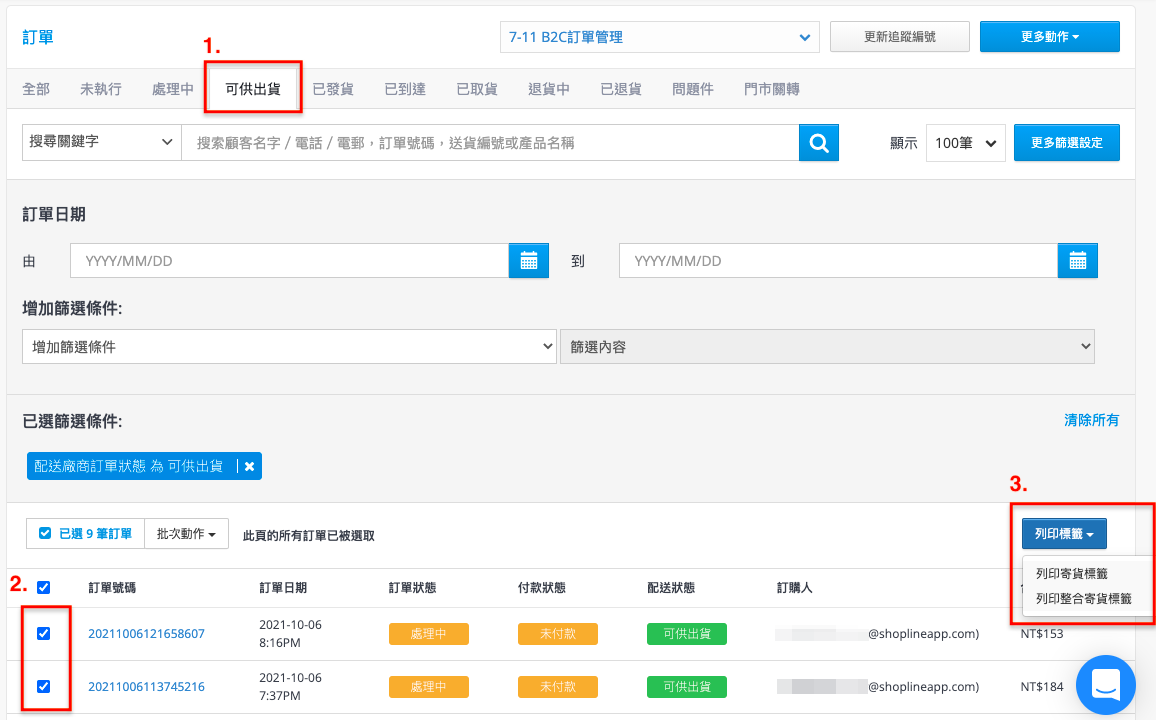
Task: Switch to the 問題件 tab
Action: (x=692, y=89)
